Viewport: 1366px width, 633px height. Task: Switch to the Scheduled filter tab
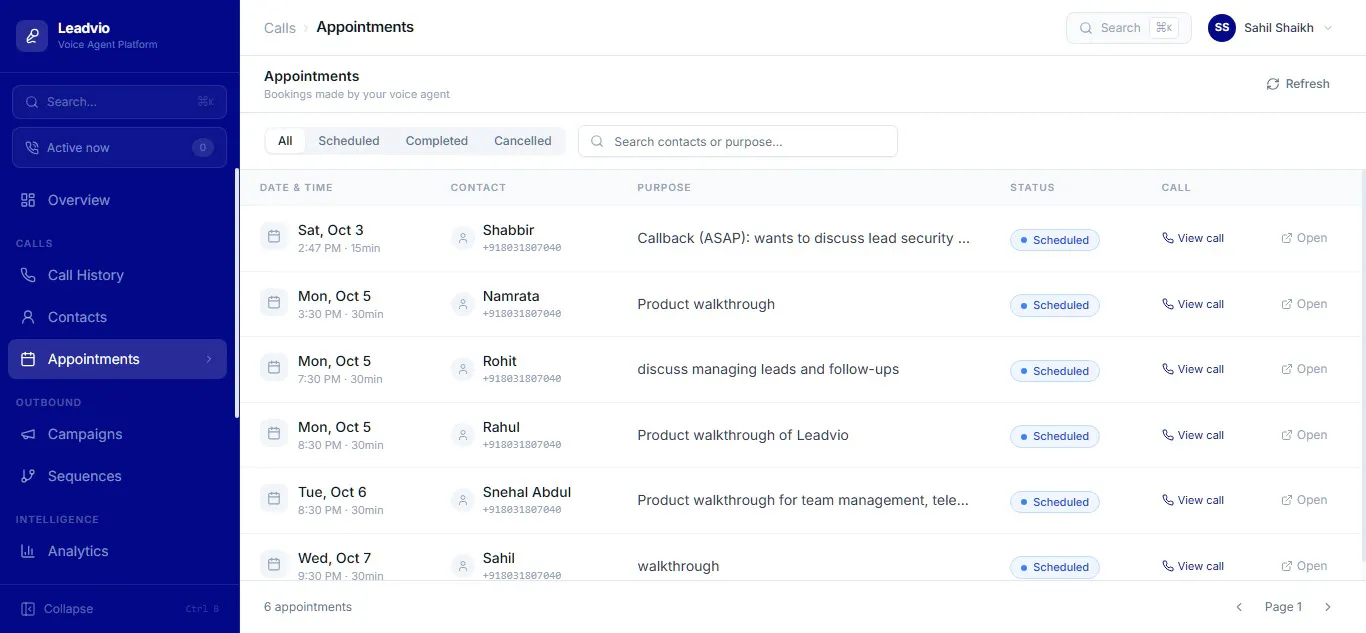349,141
